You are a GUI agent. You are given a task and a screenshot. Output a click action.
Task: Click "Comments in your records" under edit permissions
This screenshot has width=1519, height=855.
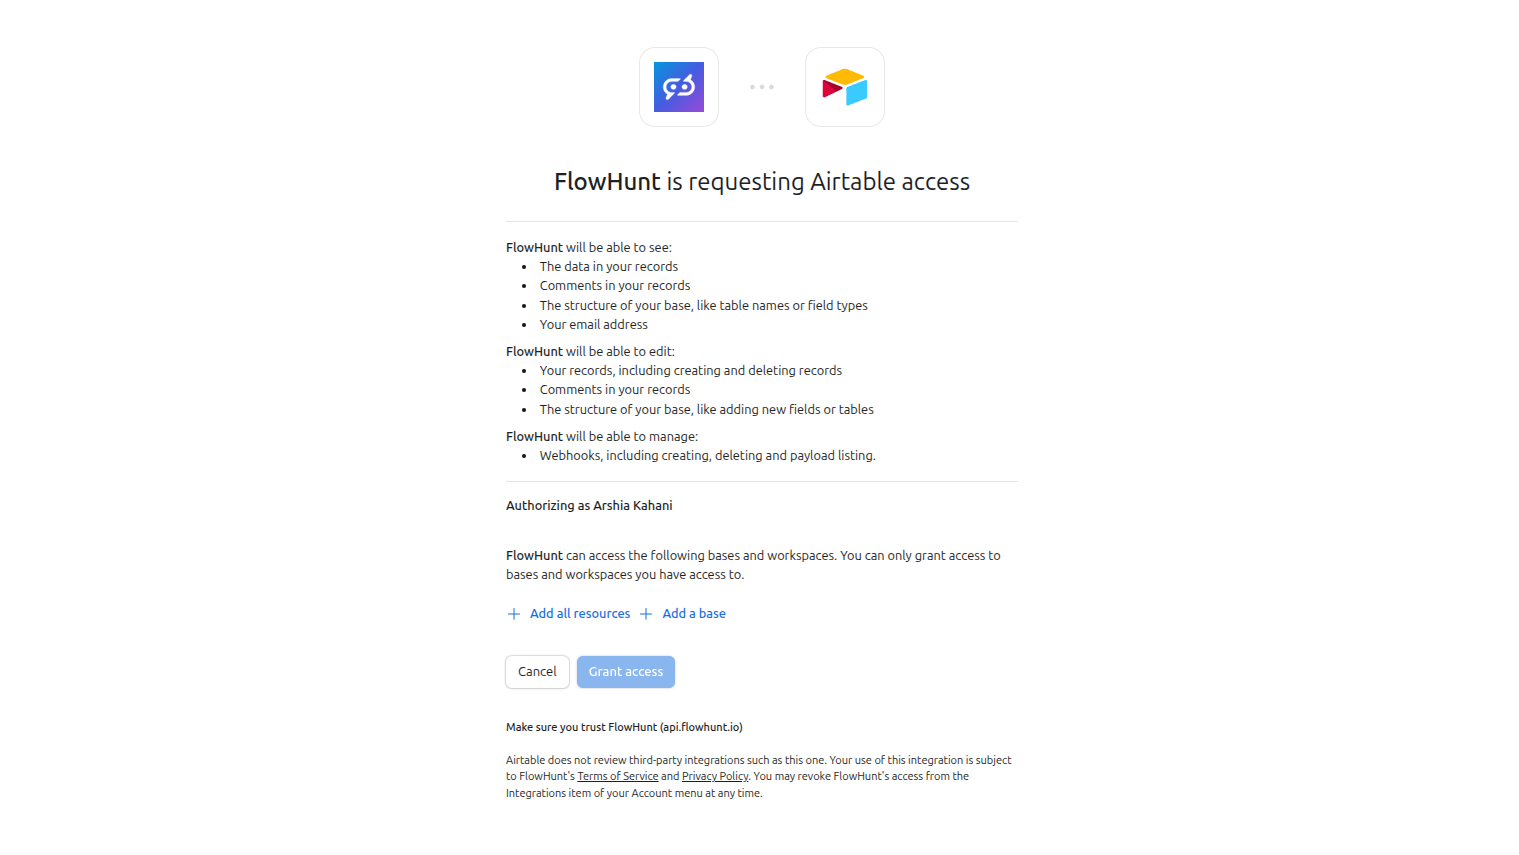614,389
